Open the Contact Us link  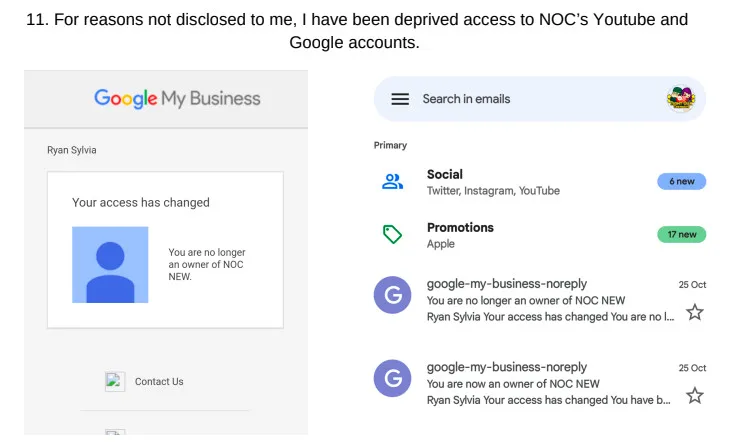pyautogui.click(x=159, y=382)
